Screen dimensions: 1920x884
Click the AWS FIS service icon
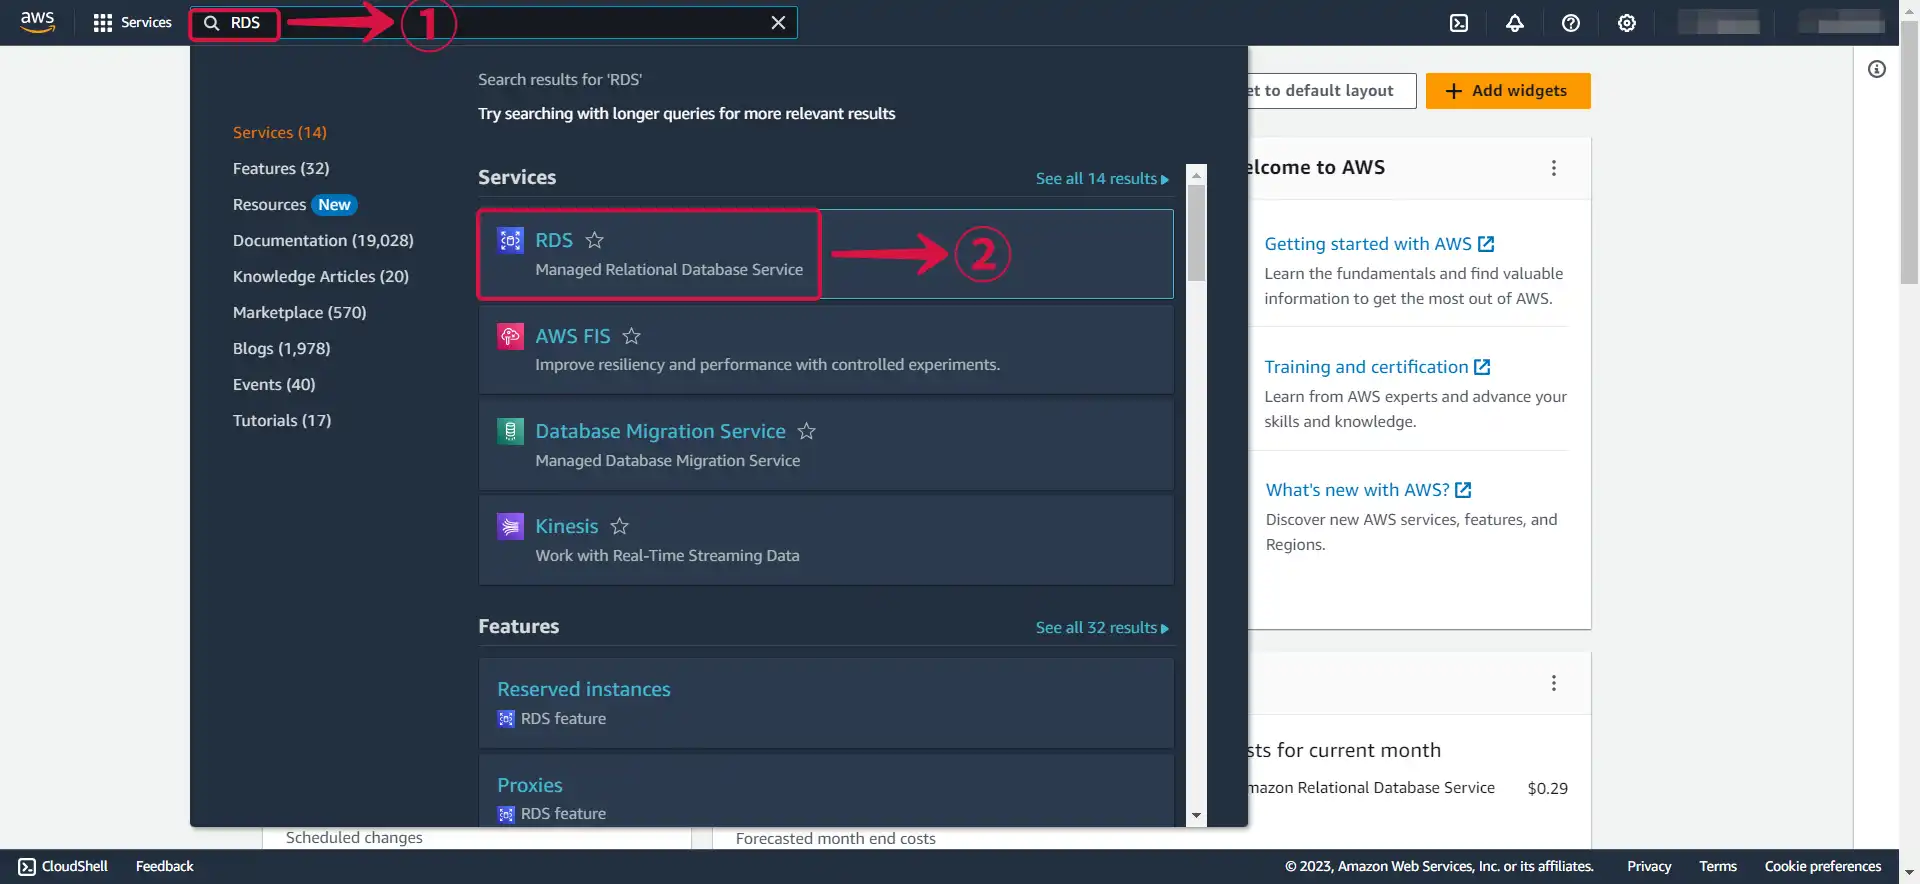pyautogui.click(x=510, y=336)
